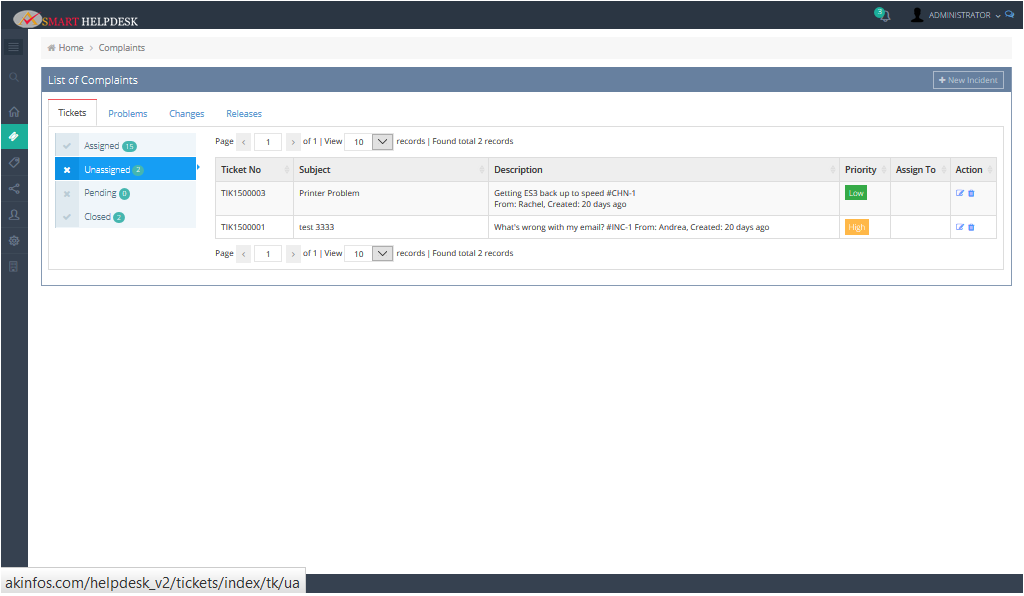The height and width of the screenshot is (596, 1024).
Task: Click the sidebar search magnifier icon
Action: (x=13, y=77)
